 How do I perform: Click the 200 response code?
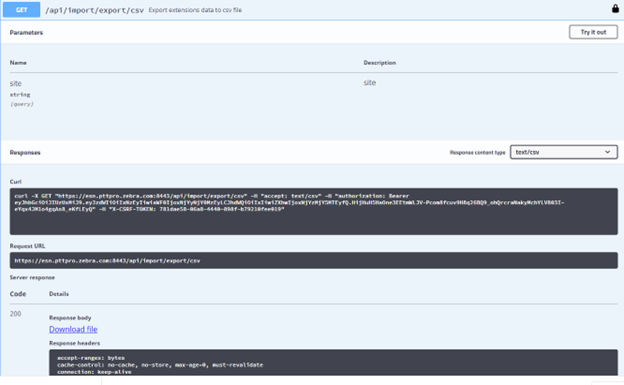pos(16,314)
